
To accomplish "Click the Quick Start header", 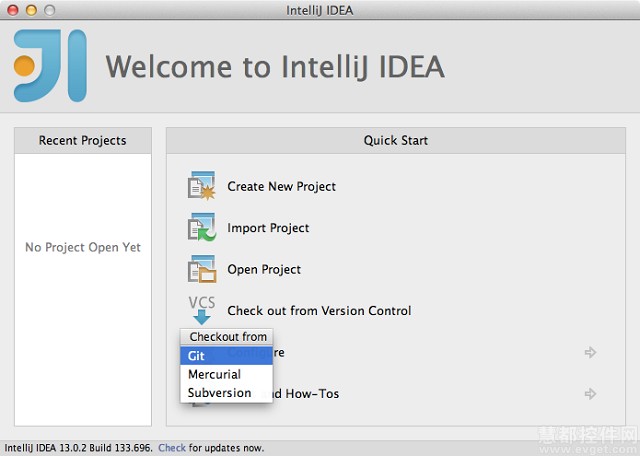I will coord(396,140).
